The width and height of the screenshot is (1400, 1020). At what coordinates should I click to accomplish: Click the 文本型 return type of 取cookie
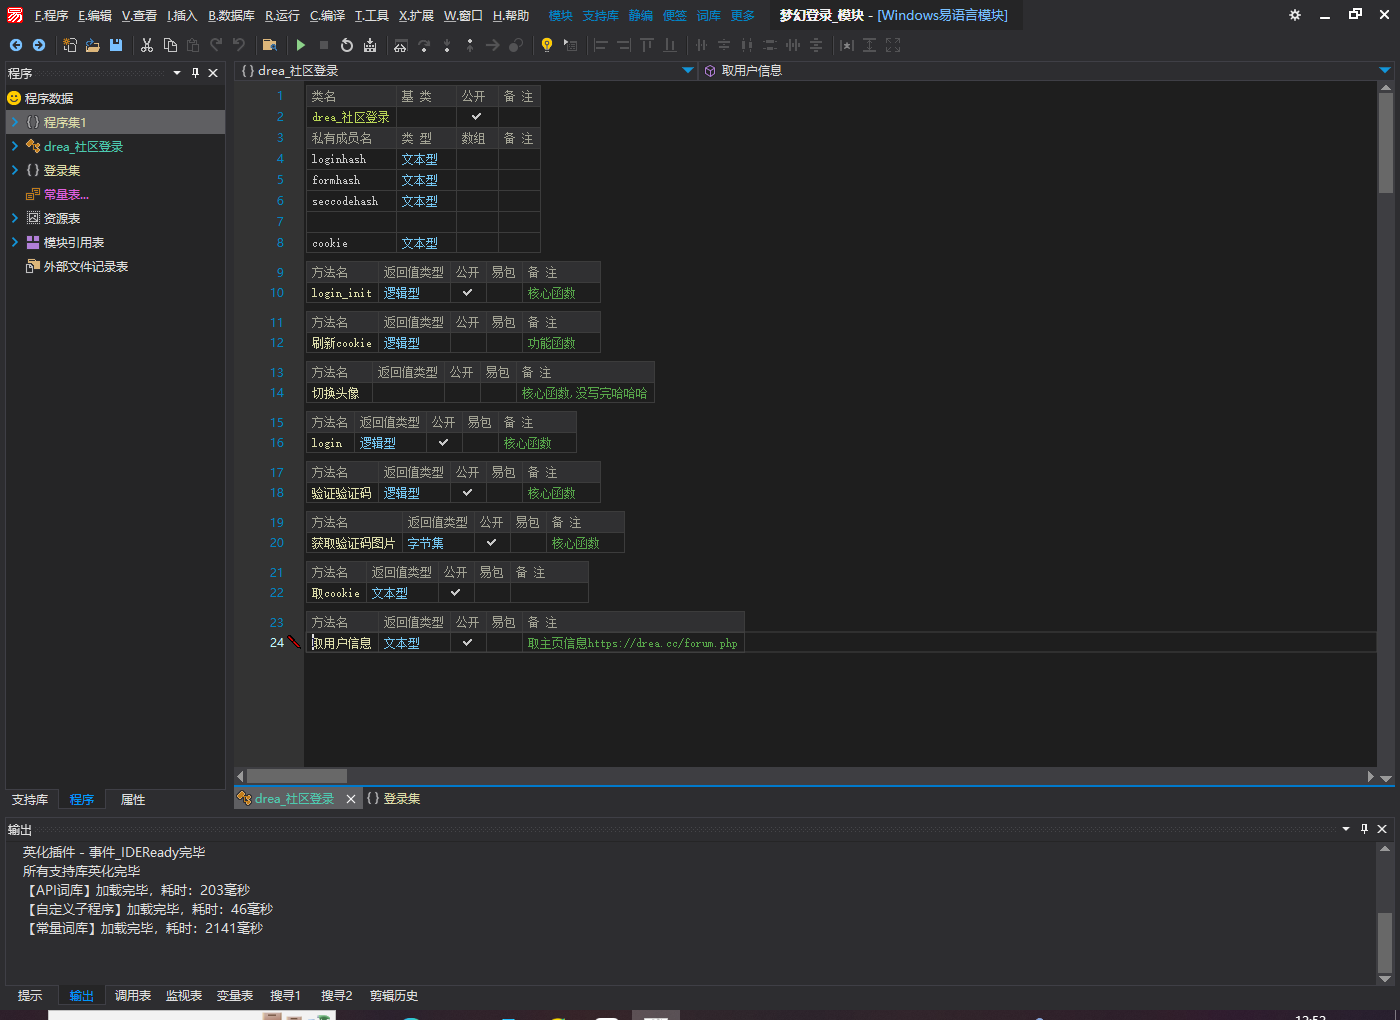(390, 593)
